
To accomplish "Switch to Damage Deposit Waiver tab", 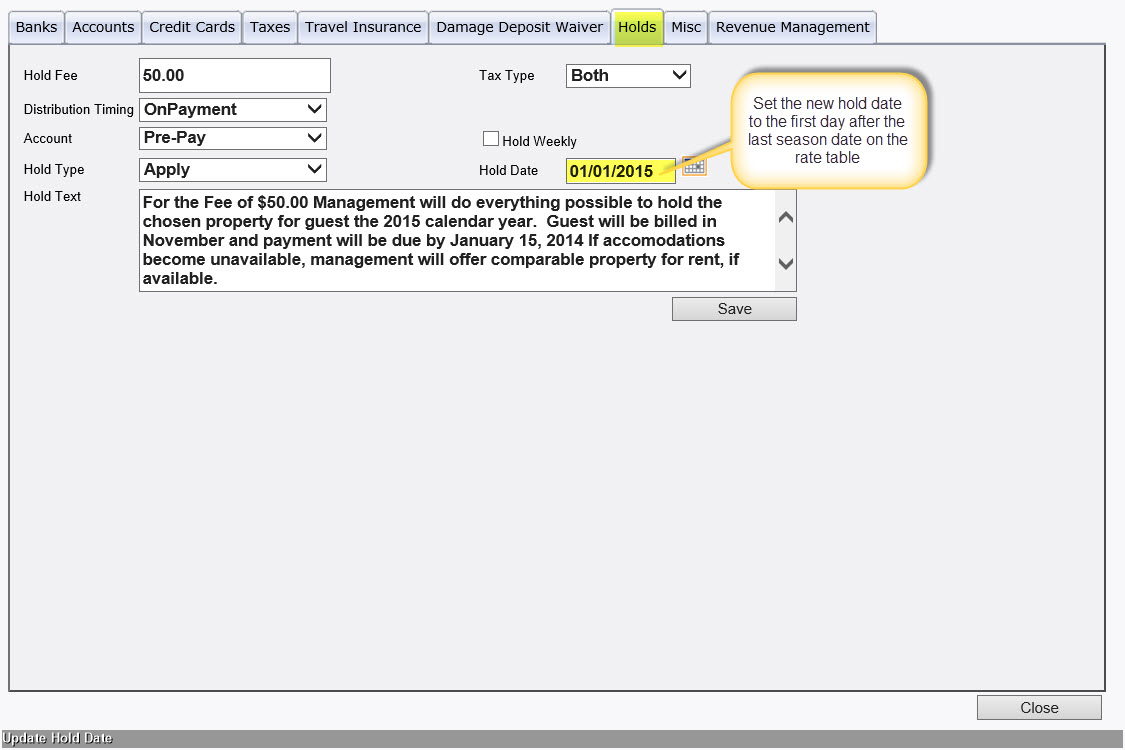I will click(520, 27).
